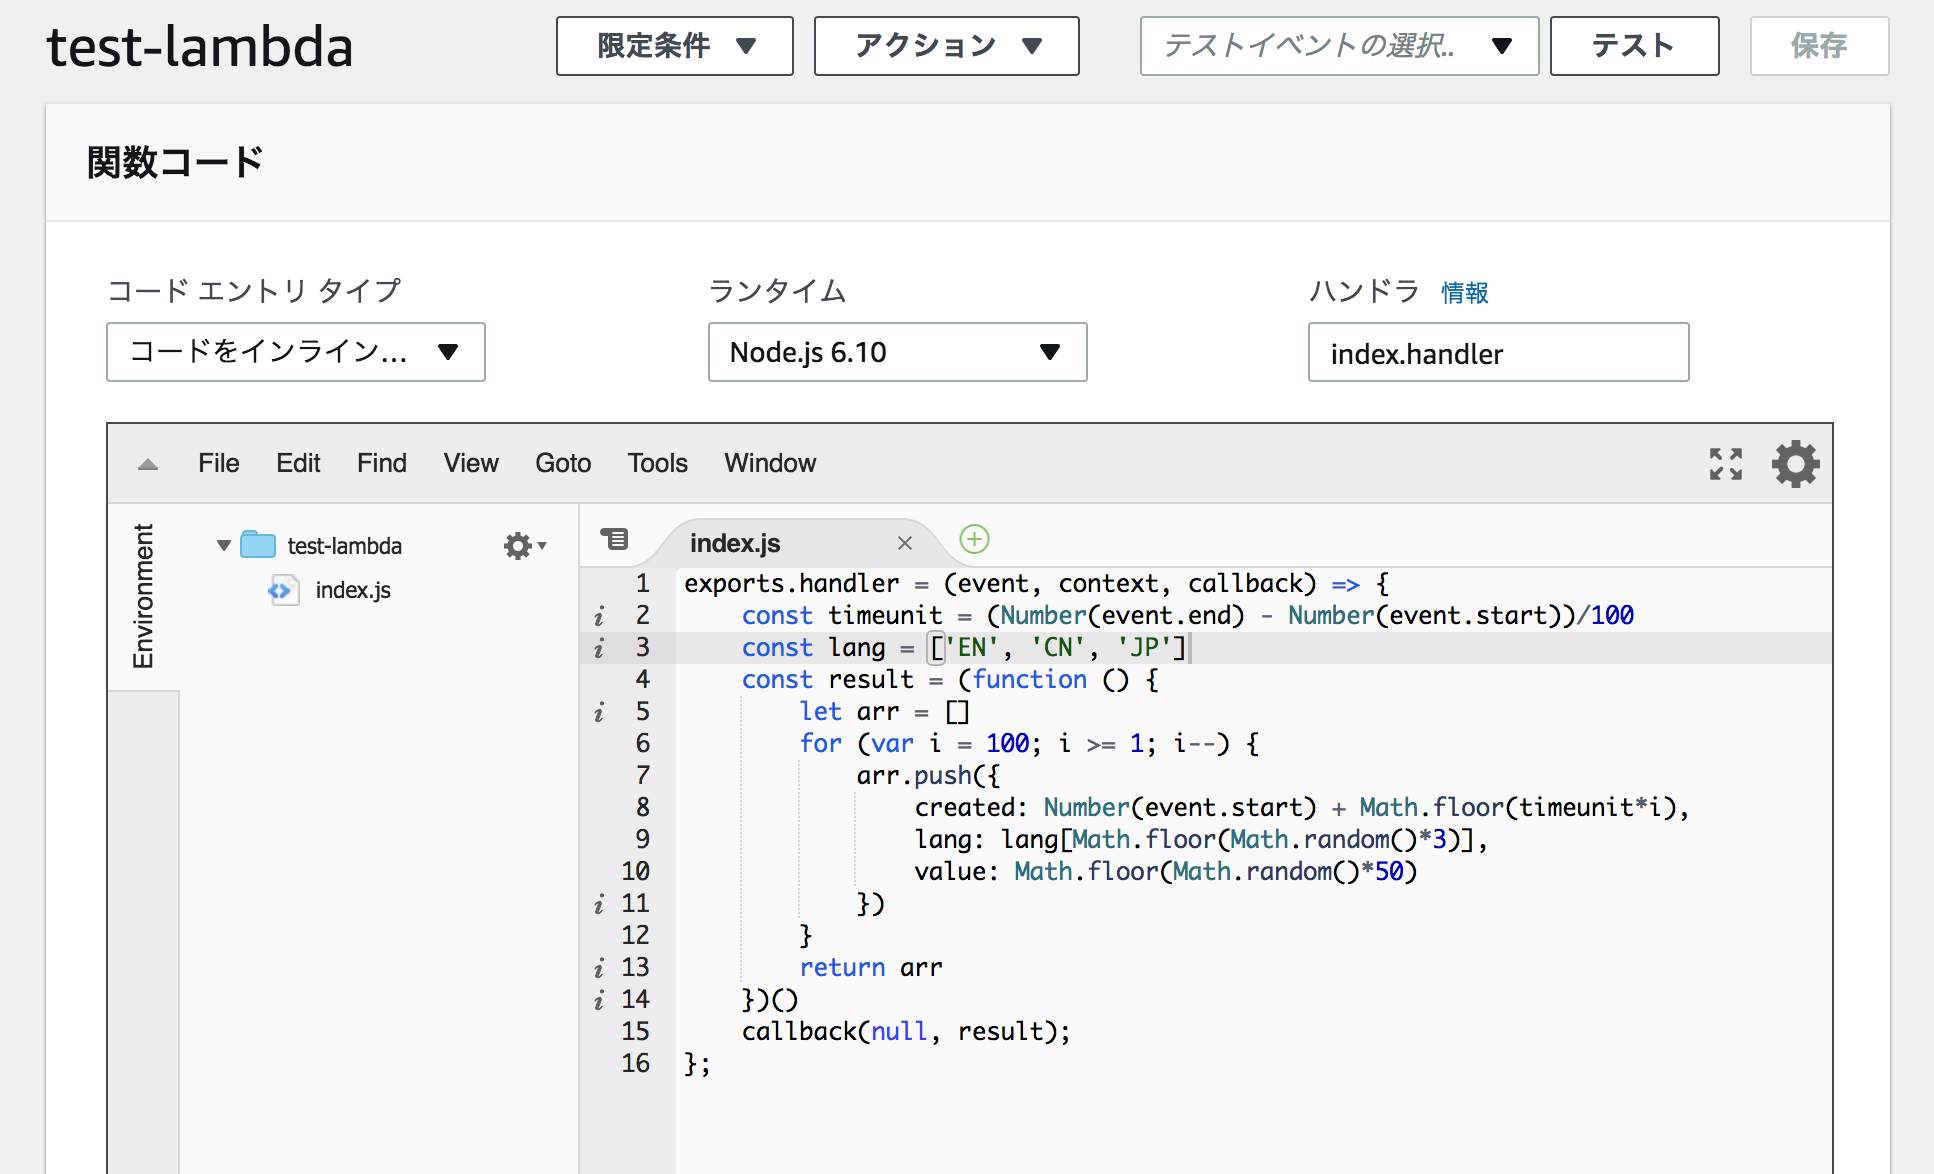
Task: Open the 情報 link beside ハンドラ
Action: click(1463, 292)
